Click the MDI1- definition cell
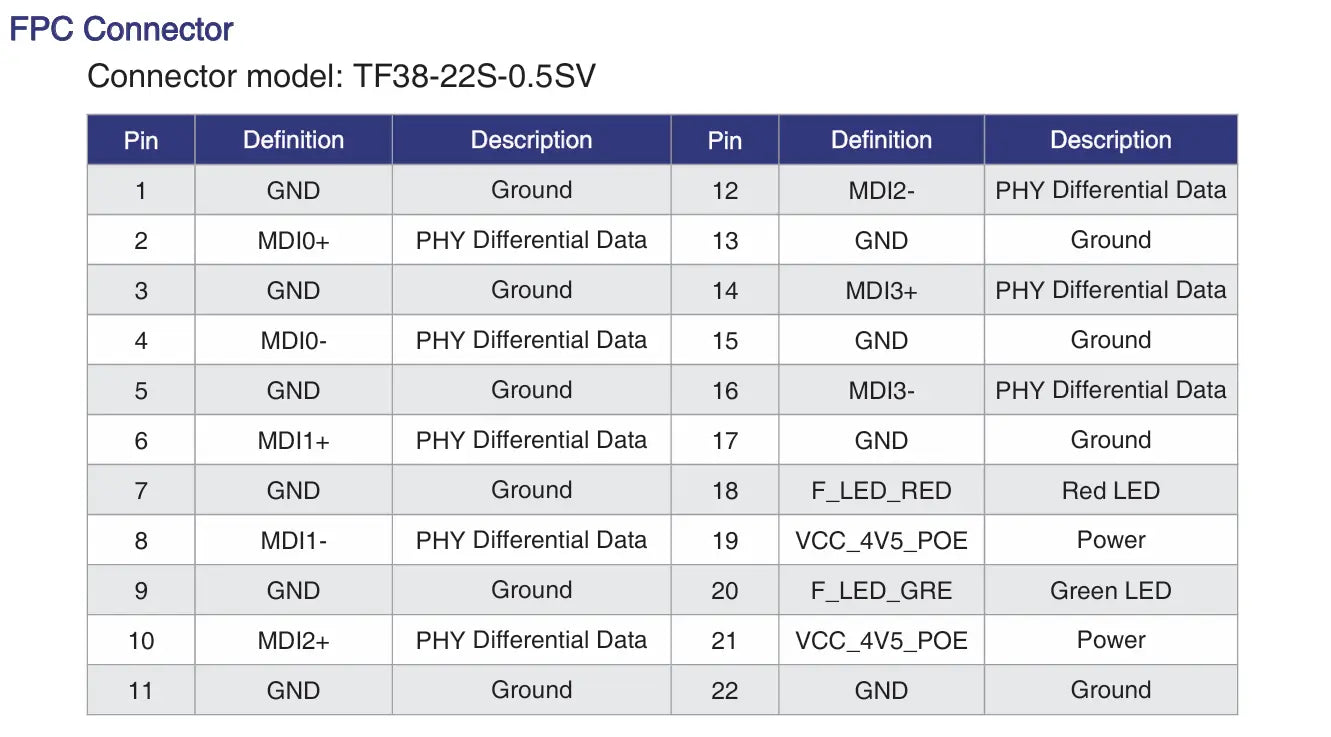The height and width of the screenshot is (737, 1331). tap(293, 541)
